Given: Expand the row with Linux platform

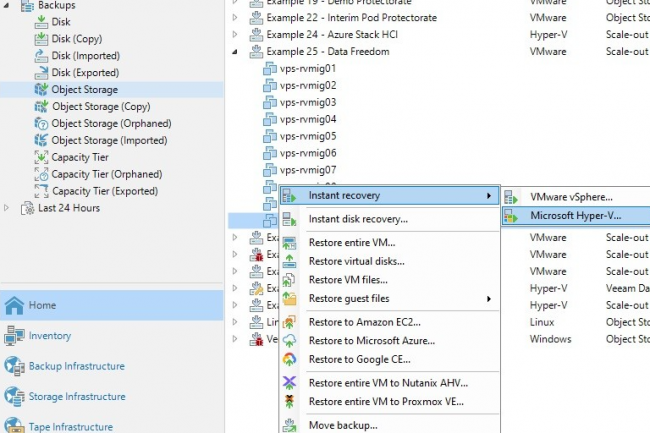Looking at the screenshot, I should click(x=235, y=322).
